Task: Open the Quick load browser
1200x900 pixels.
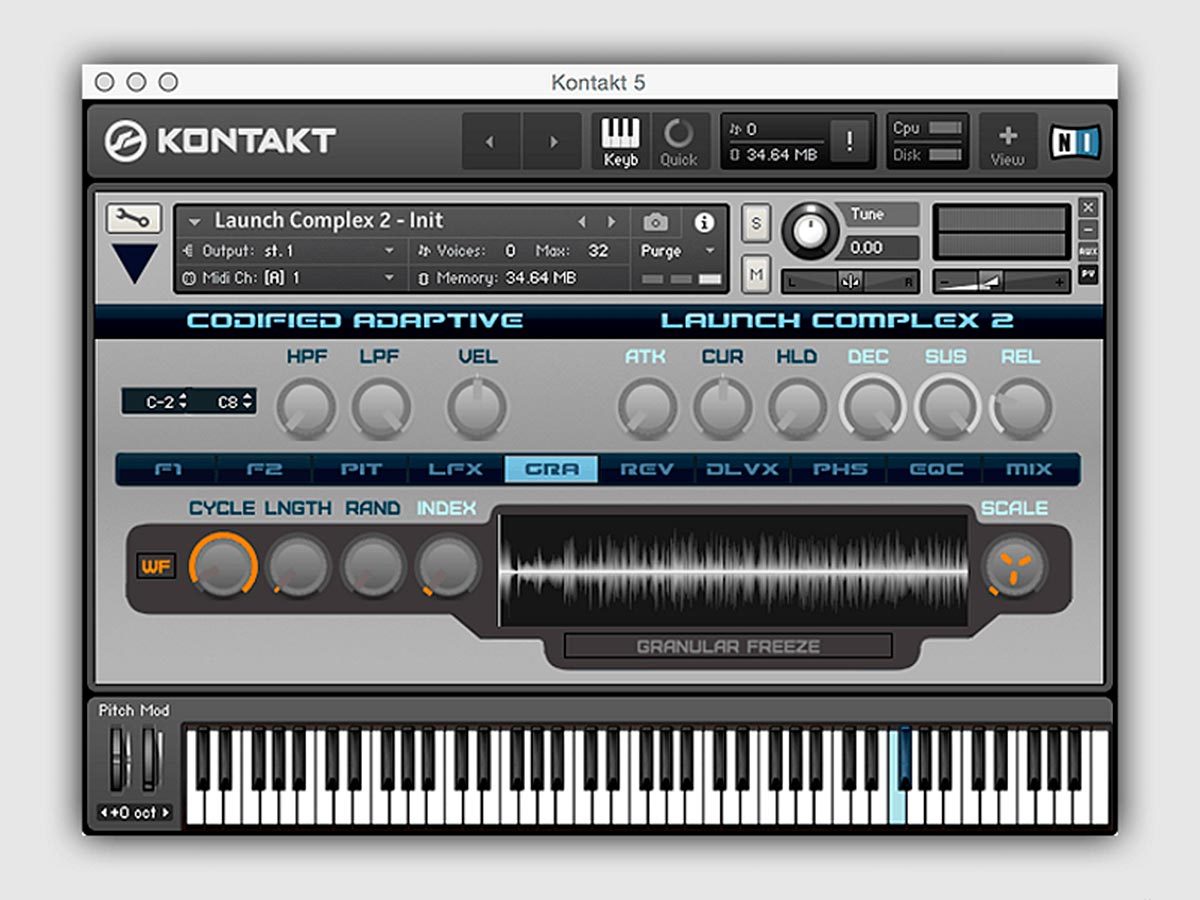Action: click(x=679, y=142)
